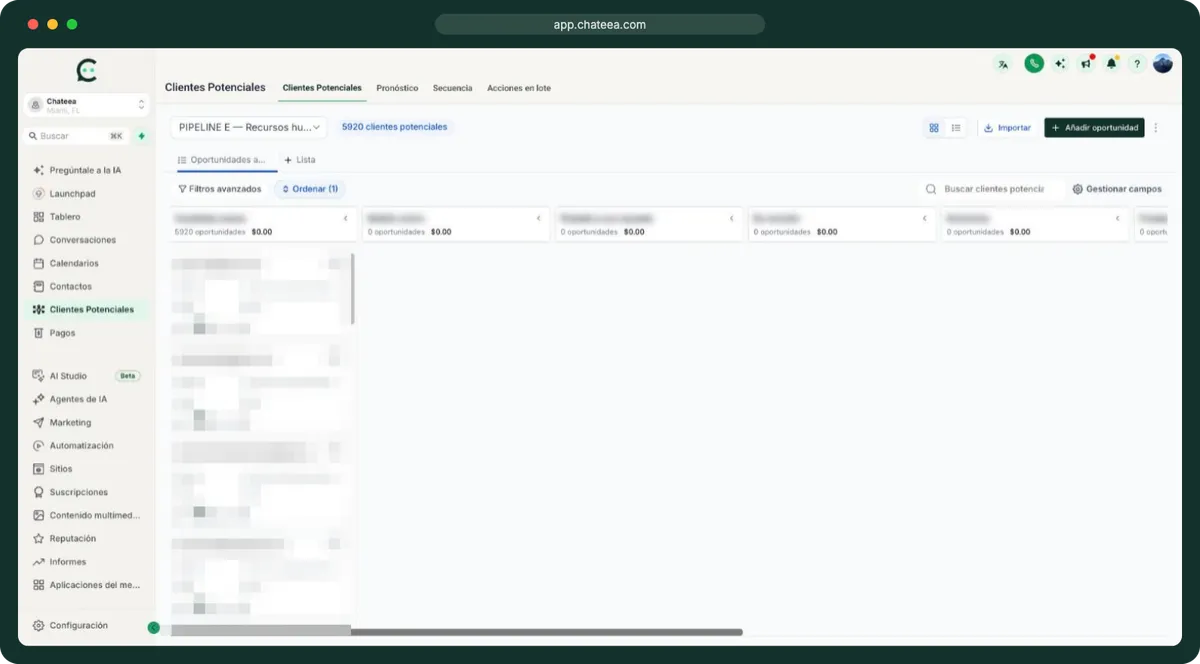This screenshot has width=1200, height=664.
Task: Switch to the board grid view
Action: point(934,128)
